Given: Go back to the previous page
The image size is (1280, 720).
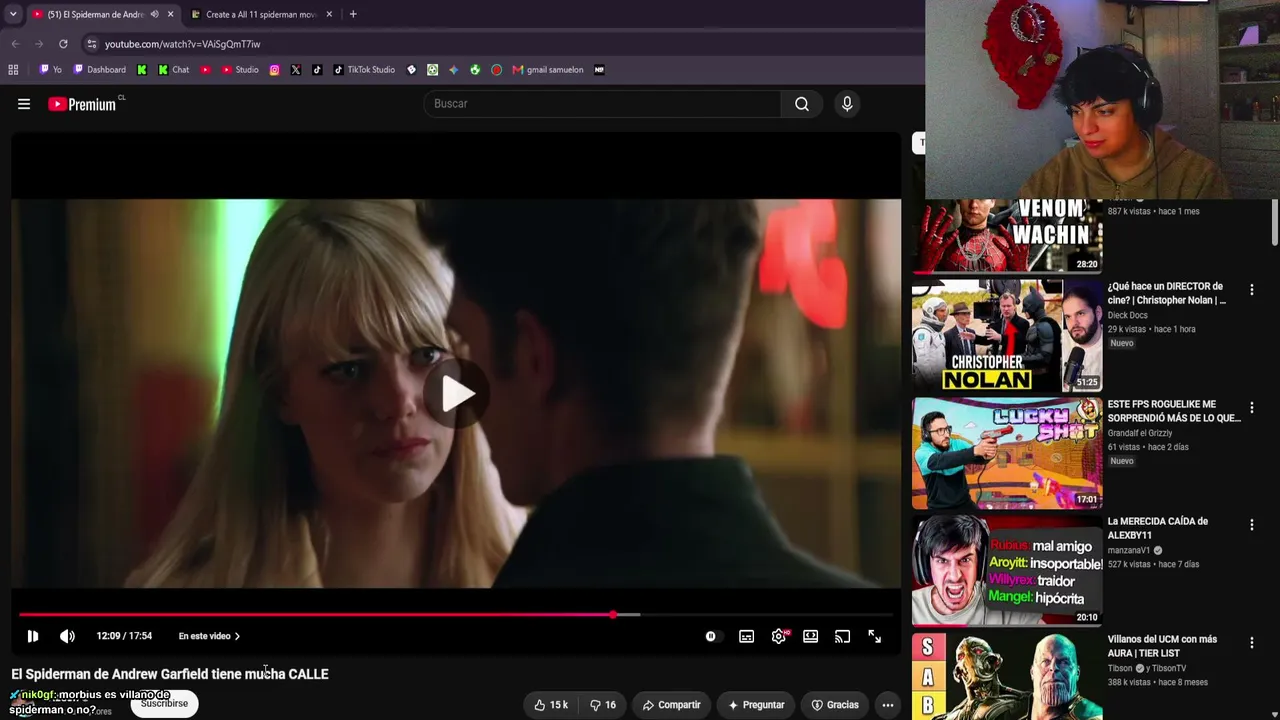Looking at the screenshot, I should coord(15,44).
